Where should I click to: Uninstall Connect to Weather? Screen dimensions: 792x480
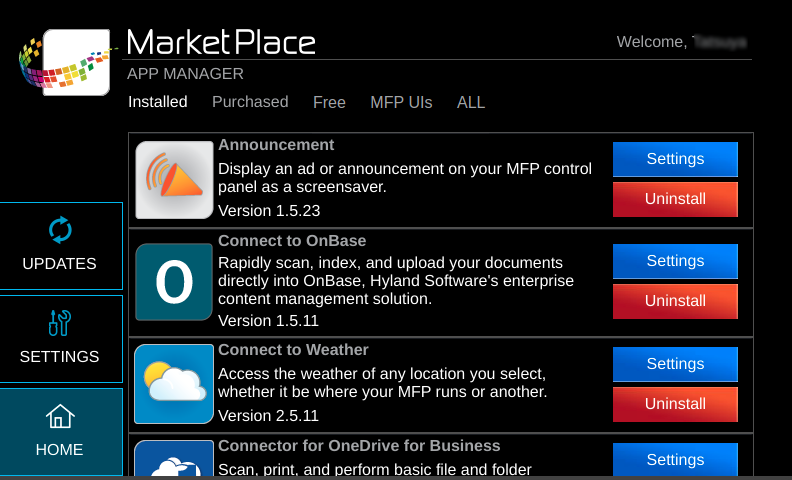coord(675,404)
